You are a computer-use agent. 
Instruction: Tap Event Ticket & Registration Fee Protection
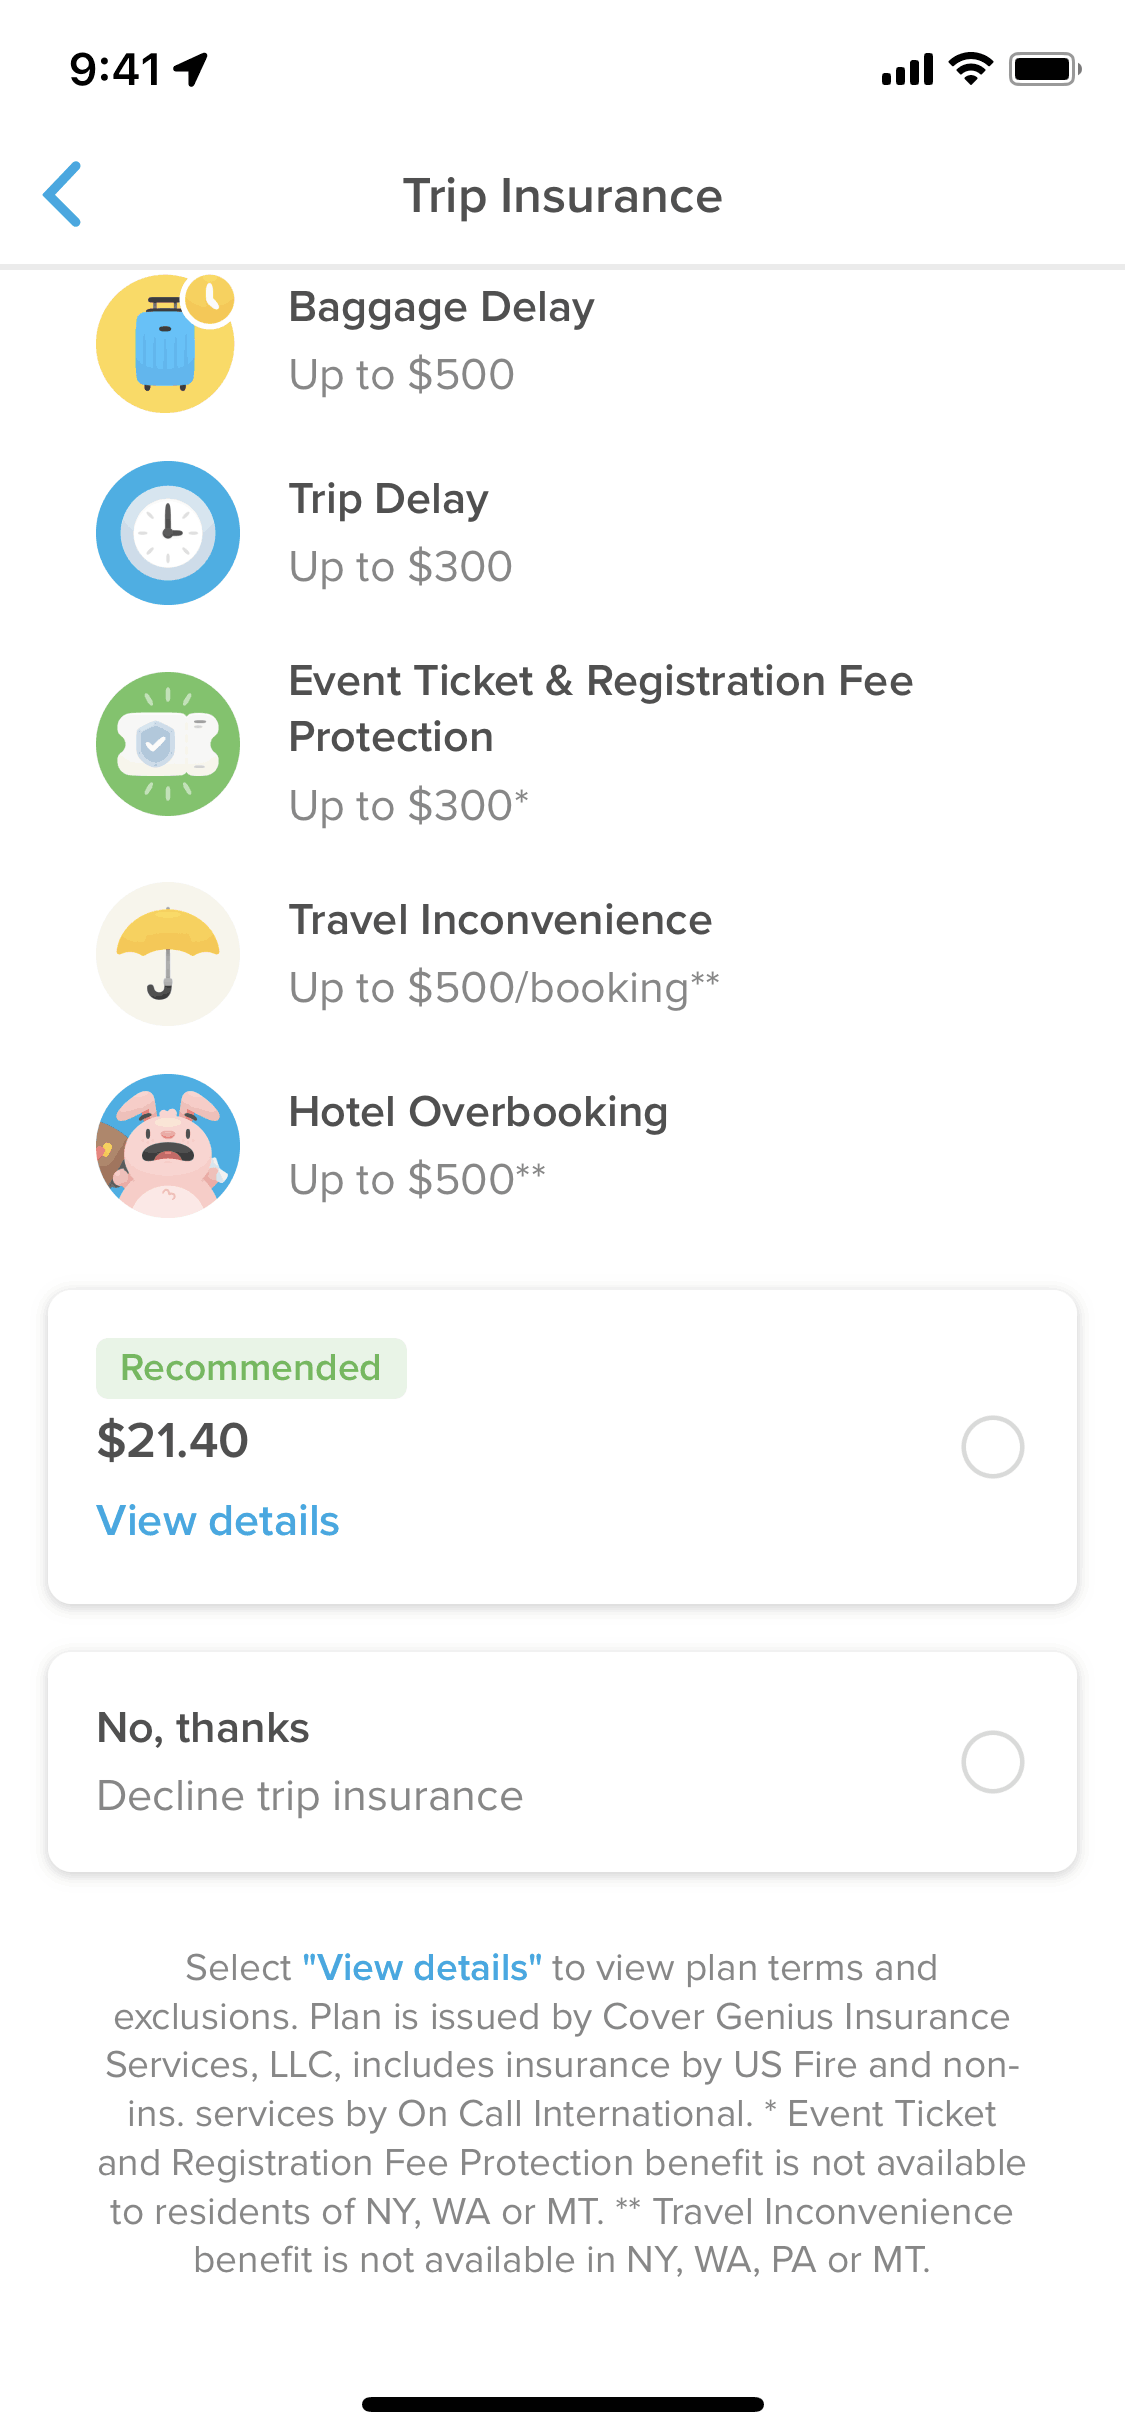pyautogui.click(x=600, y=708)
